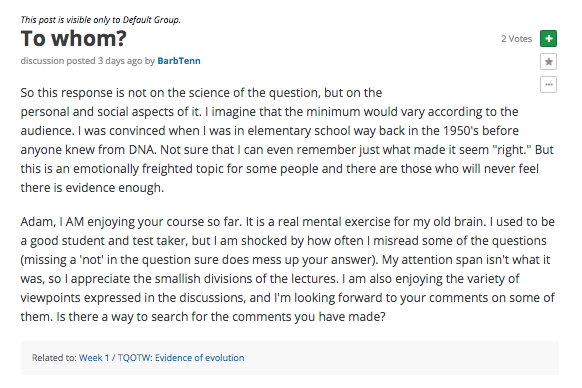Click the line 'there is evidence enough.'
582x388 pixels.
pyautogui.click(x=92, y=188)
